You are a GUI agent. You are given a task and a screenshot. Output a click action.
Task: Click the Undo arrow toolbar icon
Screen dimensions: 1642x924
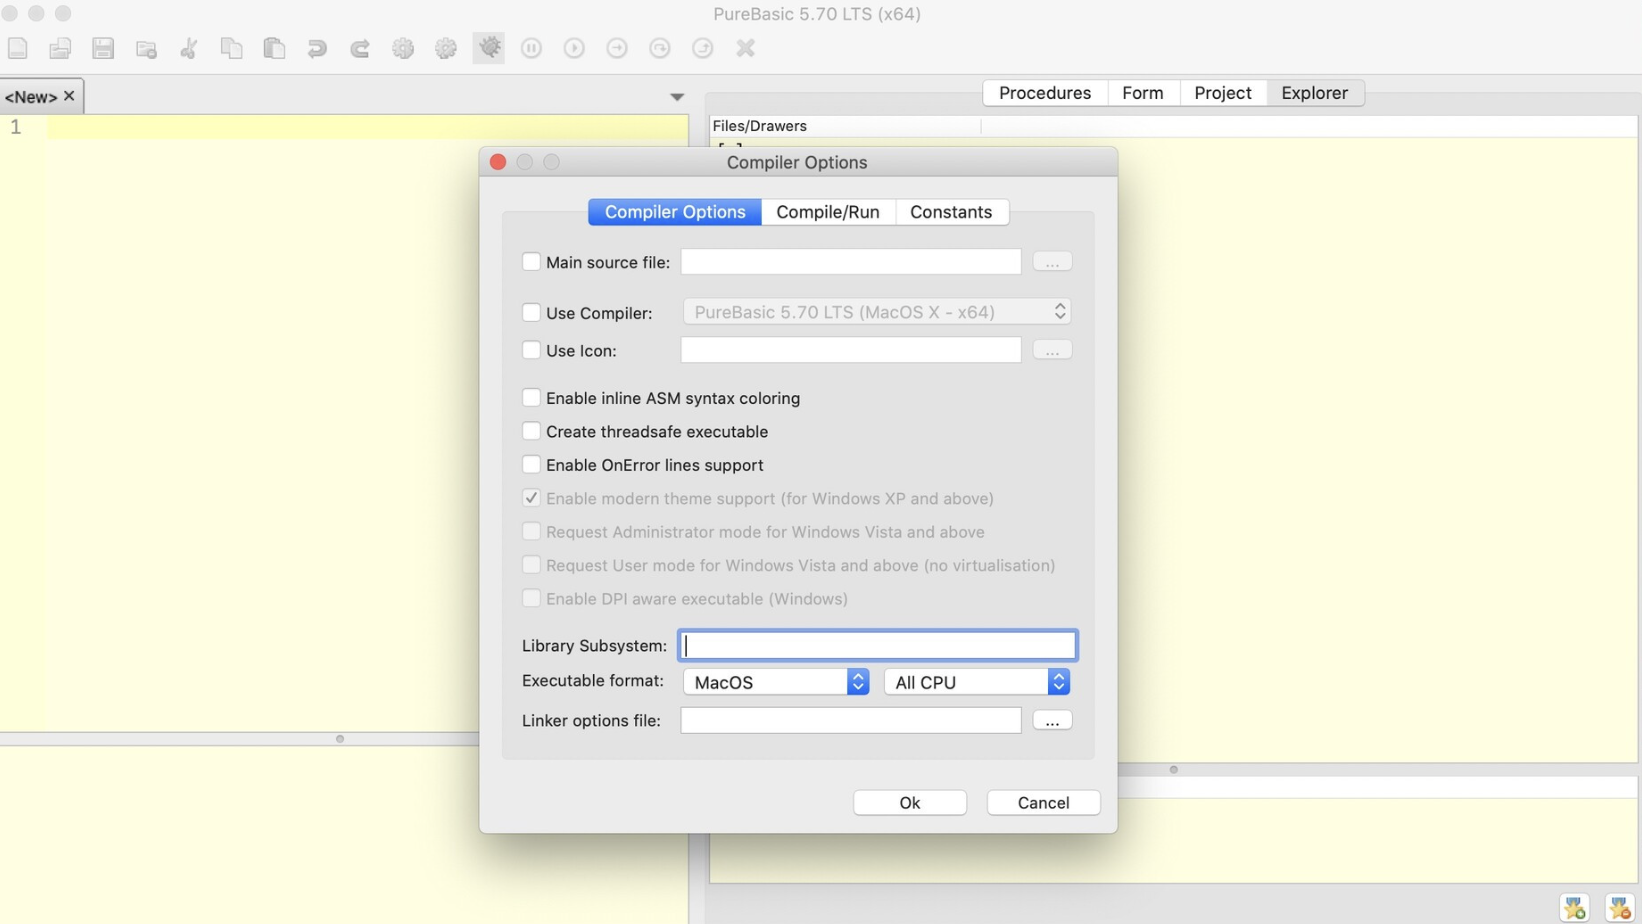coord(317,48)
